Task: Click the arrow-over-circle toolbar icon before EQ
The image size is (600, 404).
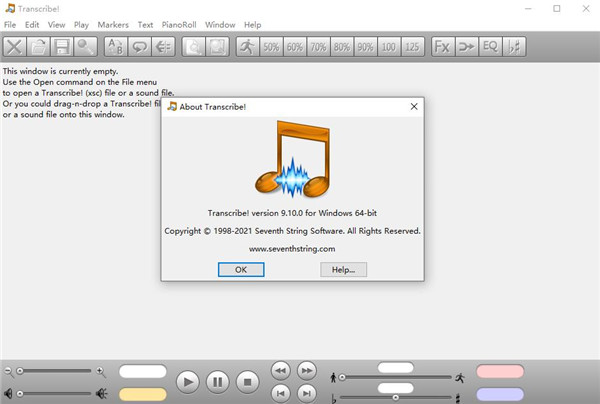Action: [467, 47]
